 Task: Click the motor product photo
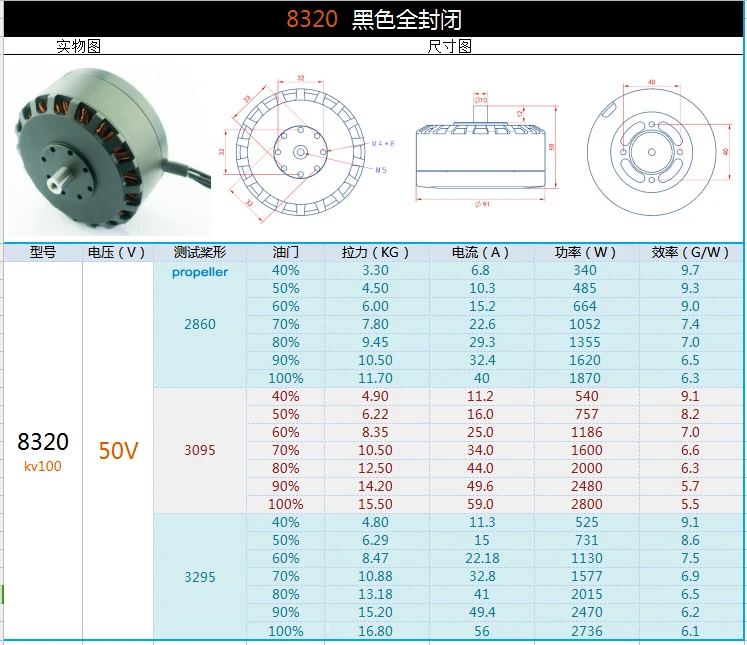[109, 150]
